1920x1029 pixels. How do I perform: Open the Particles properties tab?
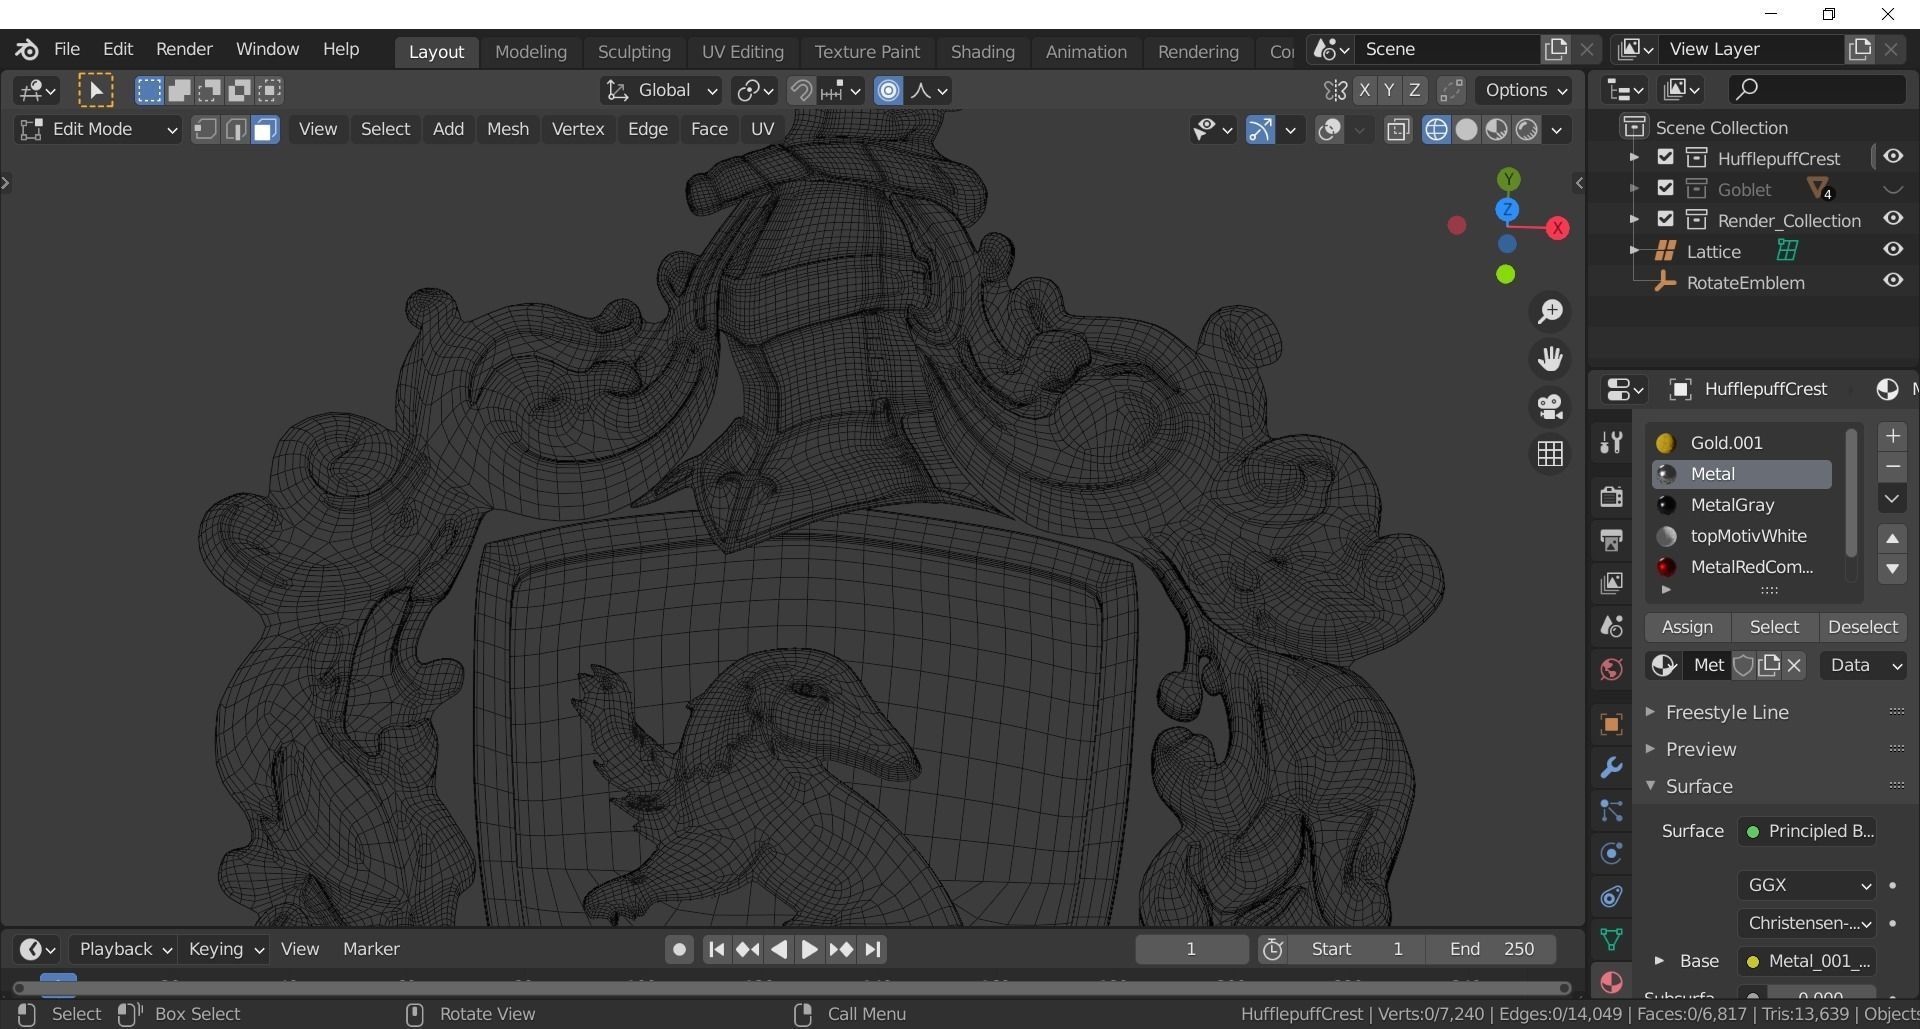click(x=1611, y=810)
